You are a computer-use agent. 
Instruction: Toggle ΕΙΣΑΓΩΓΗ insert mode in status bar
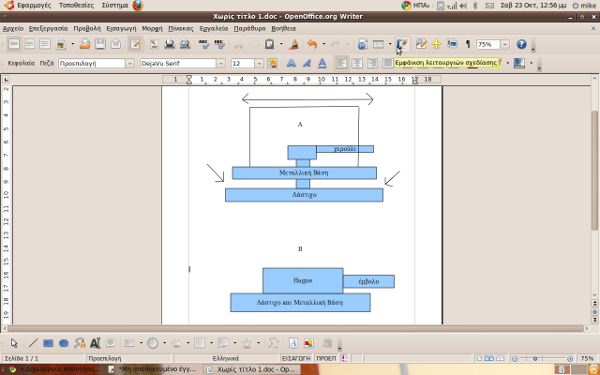[296, 359]
